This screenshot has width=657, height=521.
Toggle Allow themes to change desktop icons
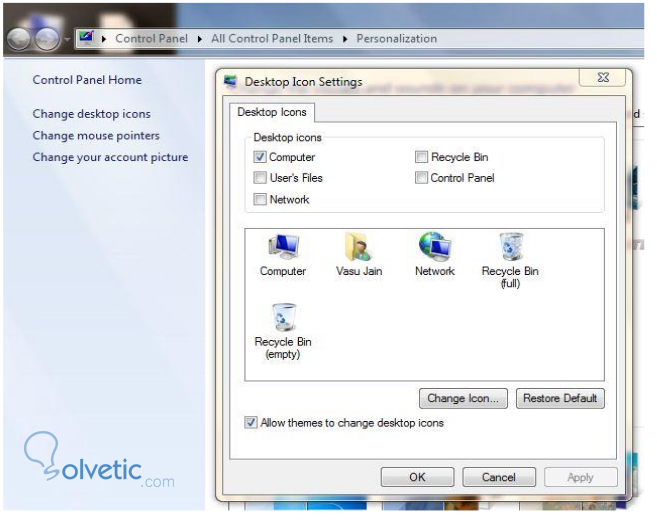(251, 423)
